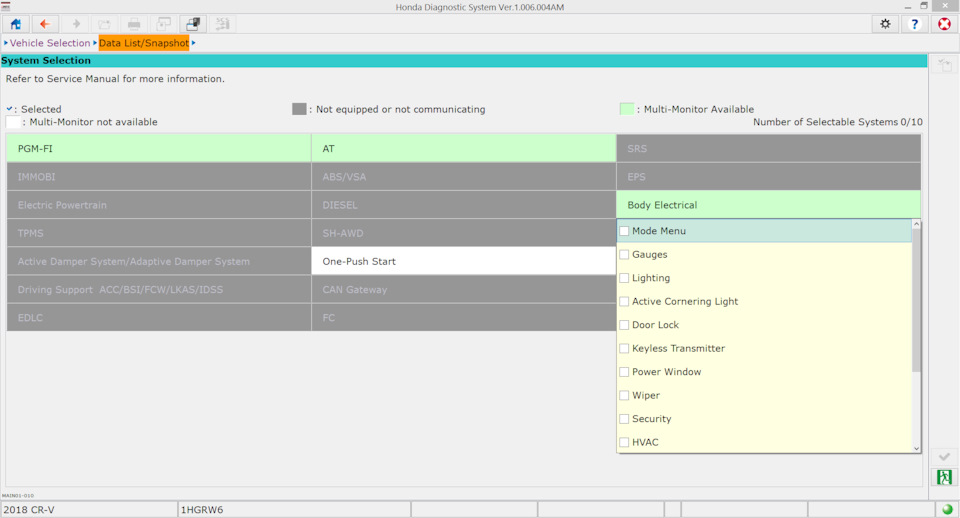Click the grayed EPS system cell

768,177
